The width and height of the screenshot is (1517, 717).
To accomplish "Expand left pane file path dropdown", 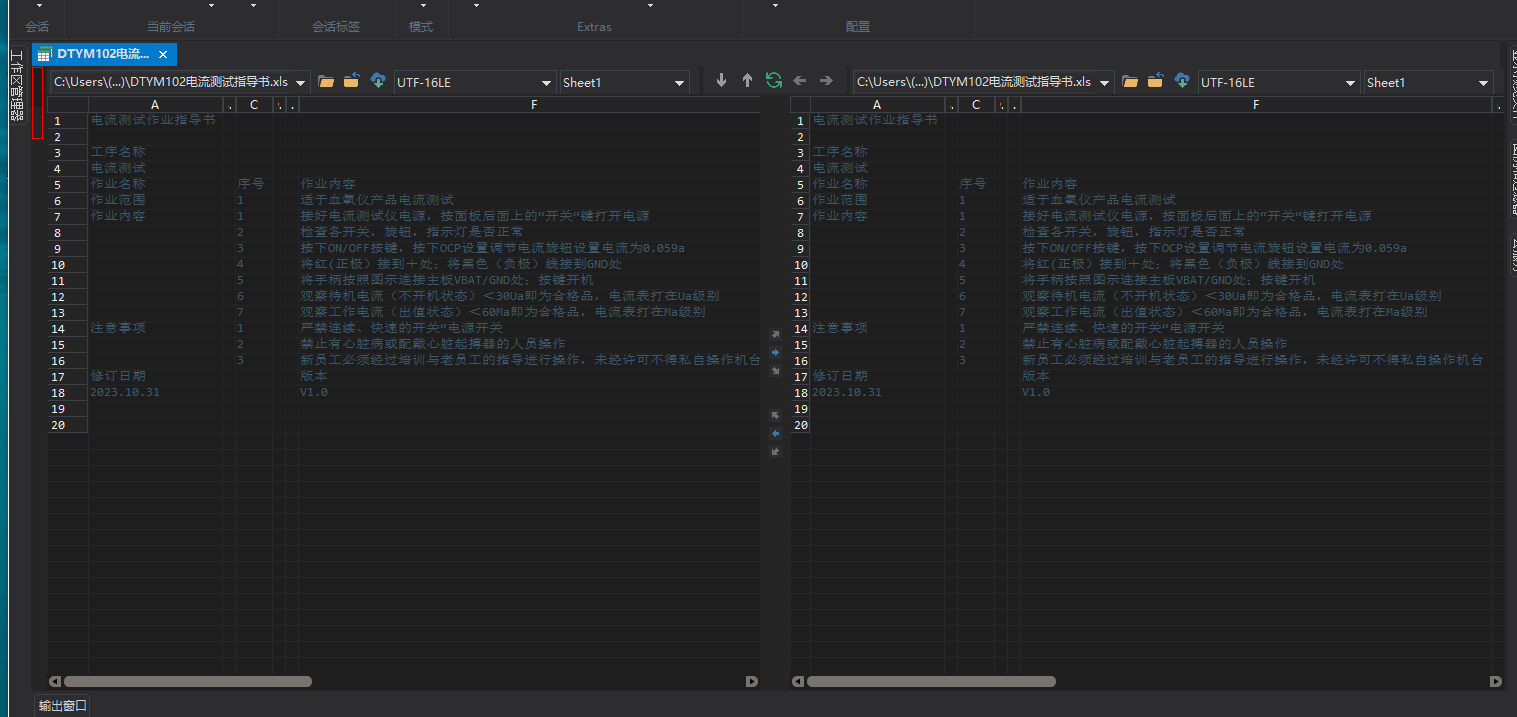I will click(301, 83).
